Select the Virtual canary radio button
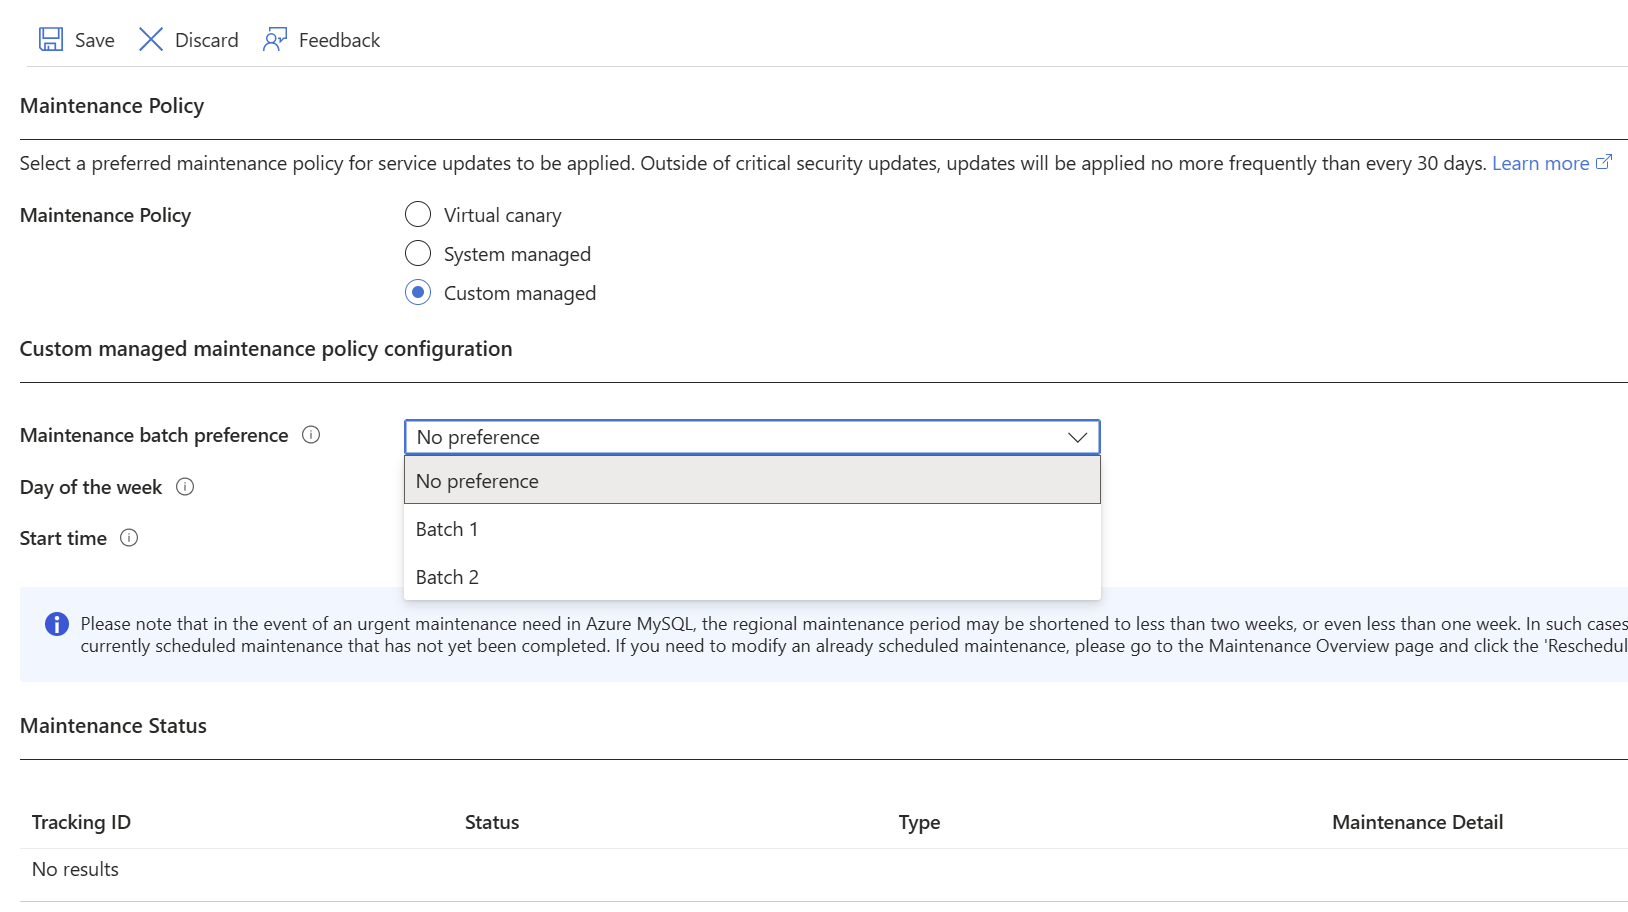1628x912 pixels. click(418, 215)
